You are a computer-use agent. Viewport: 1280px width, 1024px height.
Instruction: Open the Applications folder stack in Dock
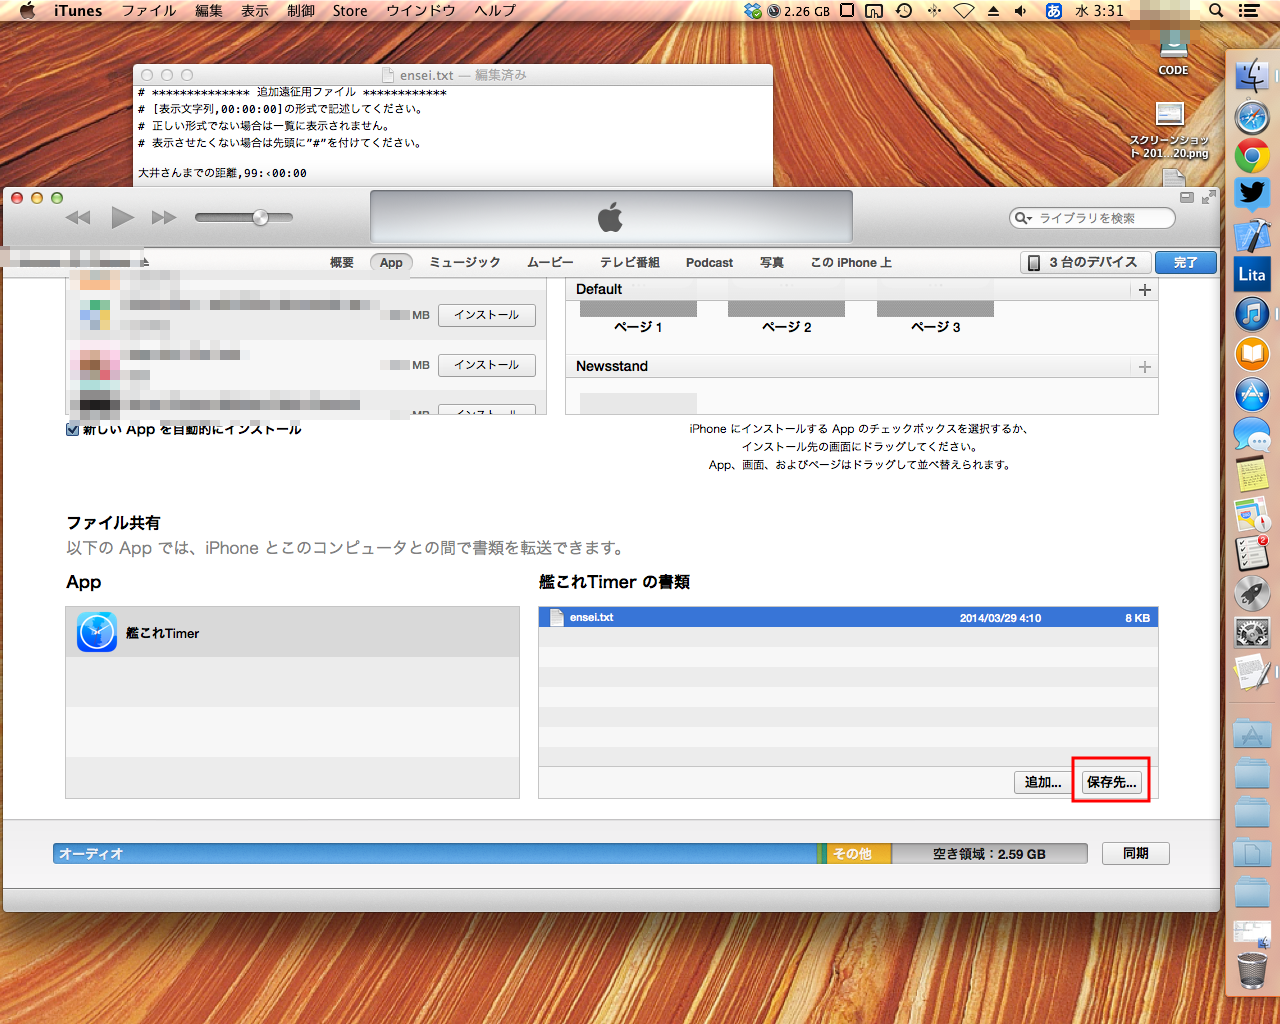click(x=1252, y=735)
